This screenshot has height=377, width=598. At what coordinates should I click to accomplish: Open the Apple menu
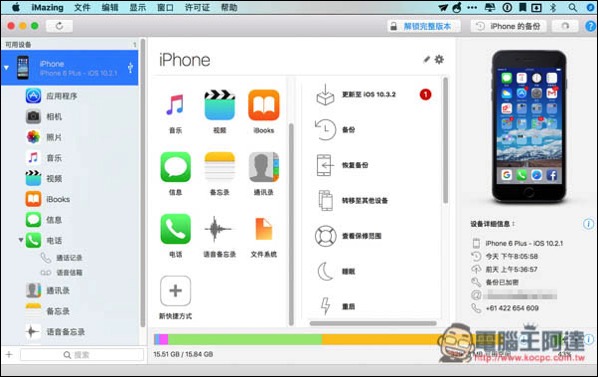tap(16, 7)
